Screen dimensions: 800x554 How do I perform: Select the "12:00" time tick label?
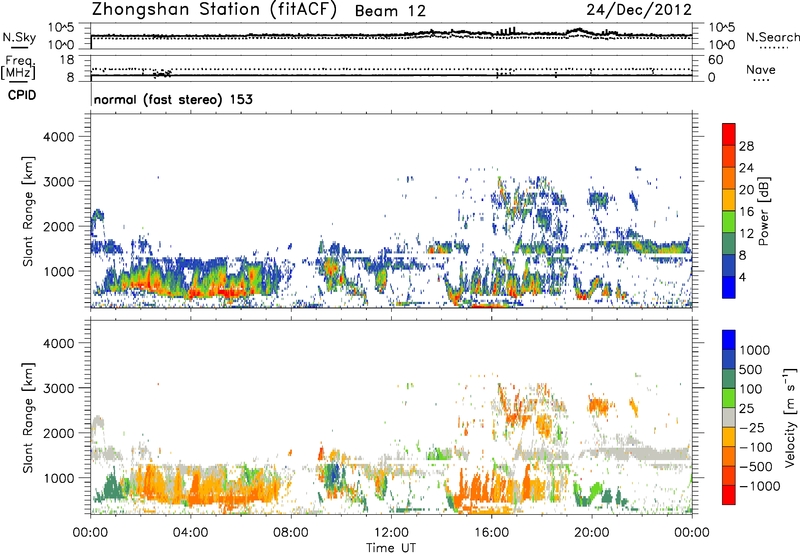391,533
